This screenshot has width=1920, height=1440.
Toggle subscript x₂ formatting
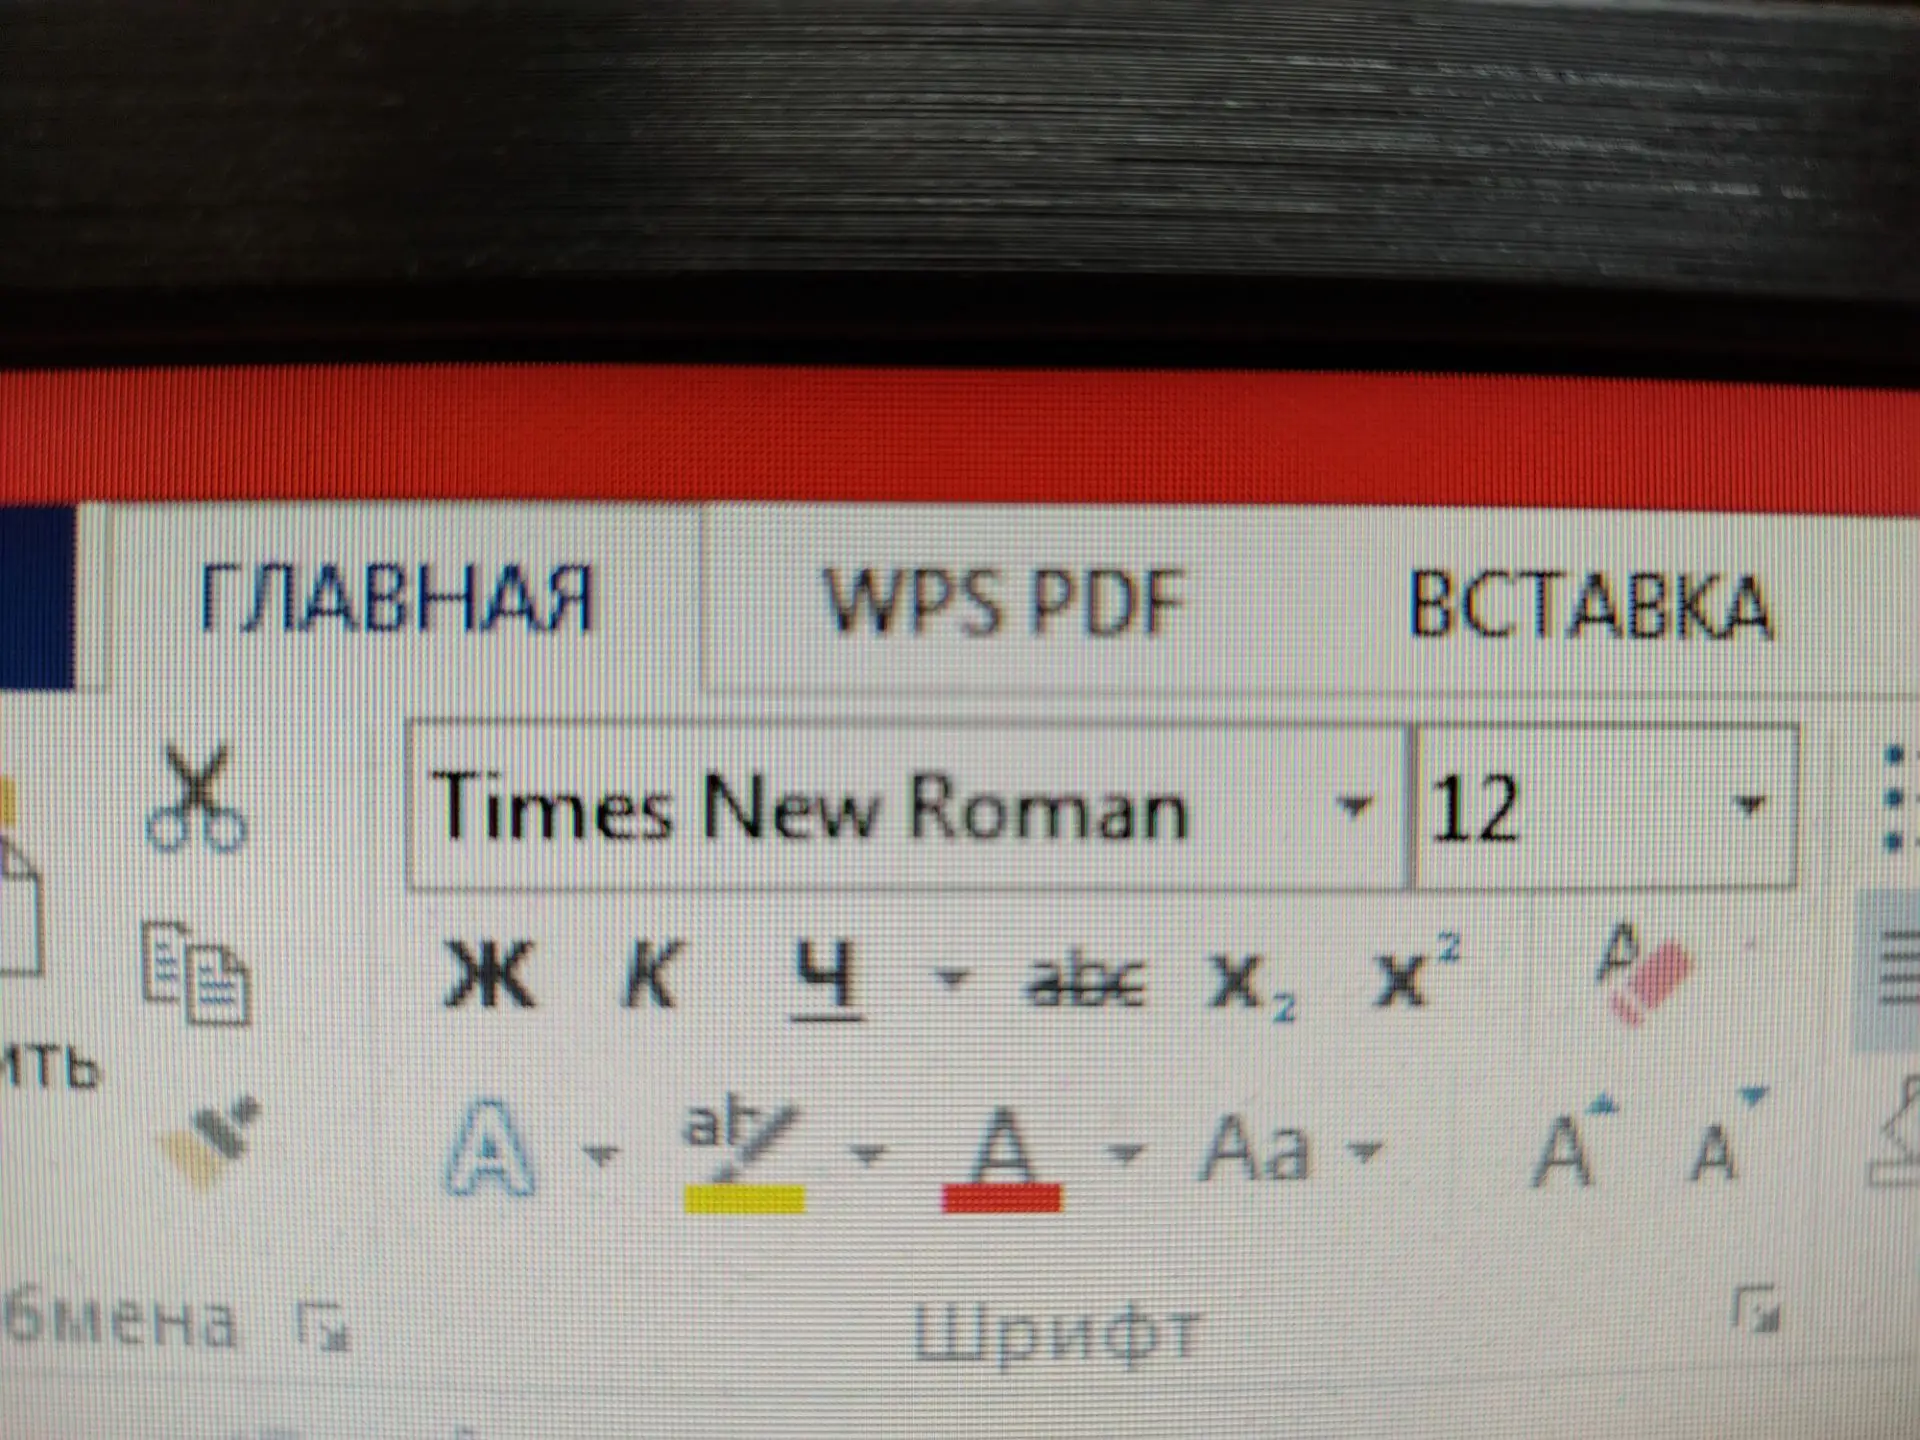pos(1251,985)
